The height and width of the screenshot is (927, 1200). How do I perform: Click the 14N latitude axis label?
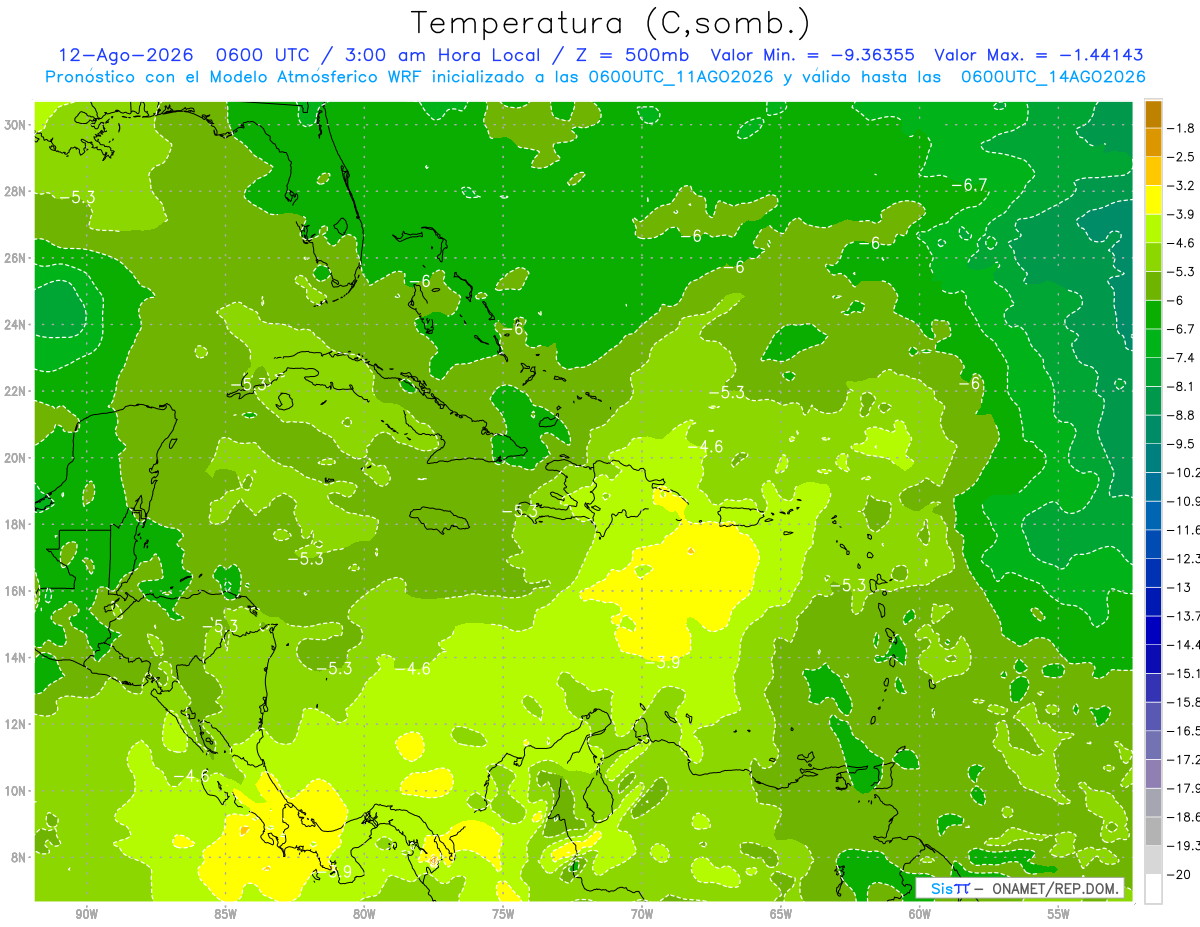(x=15, y=657)
